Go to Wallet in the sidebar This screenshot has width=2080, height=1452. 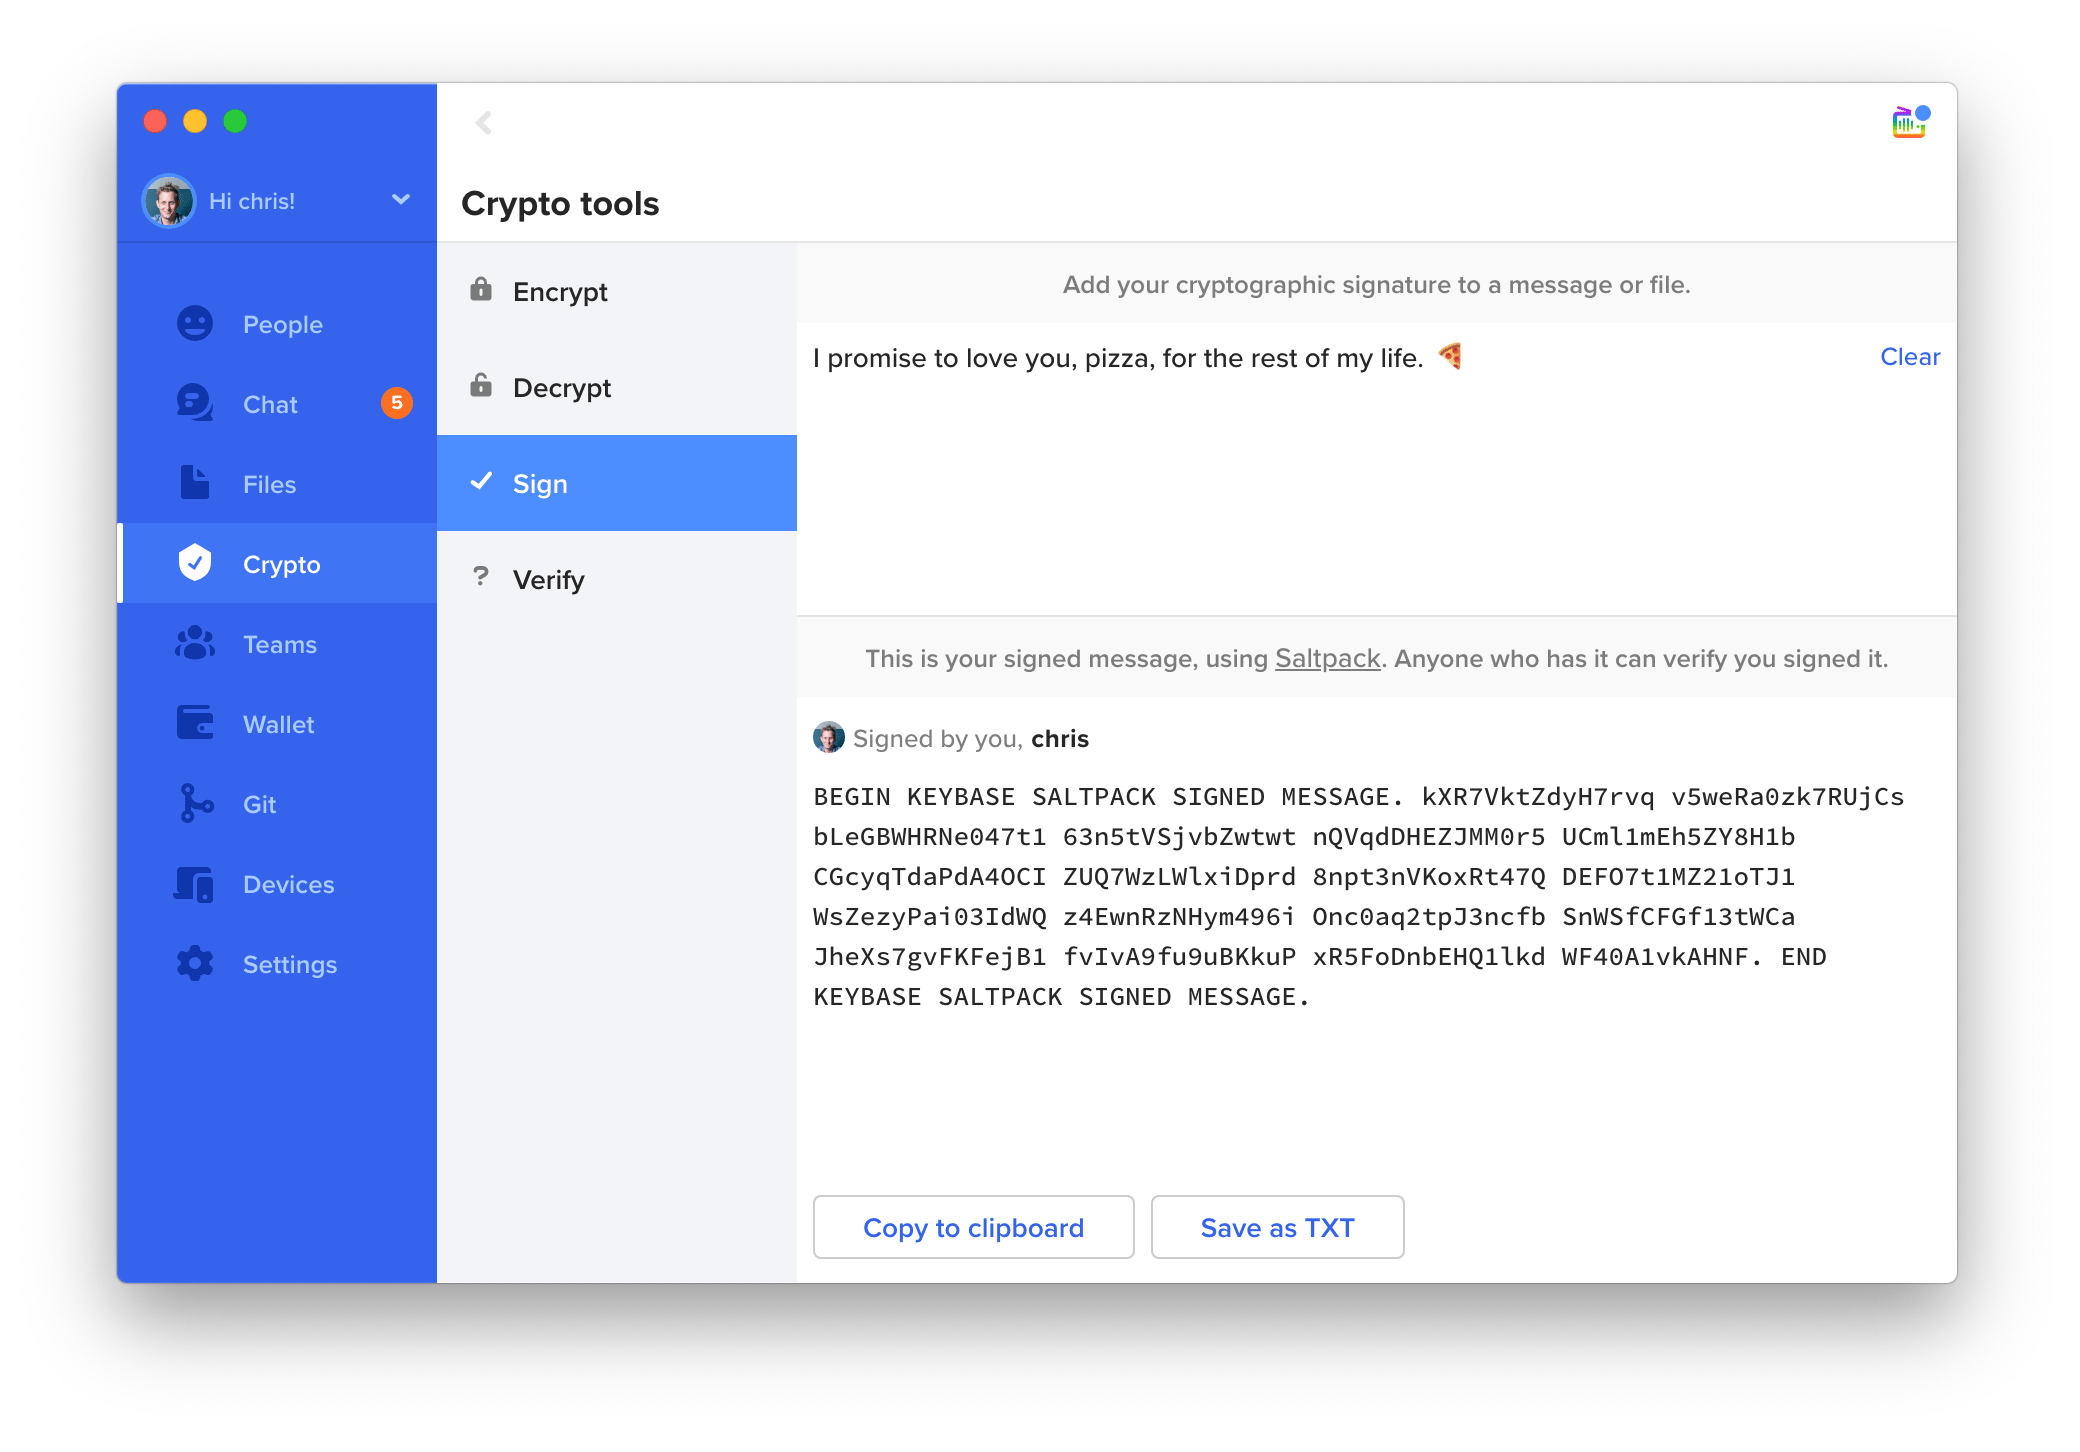[x=277, y=724]
